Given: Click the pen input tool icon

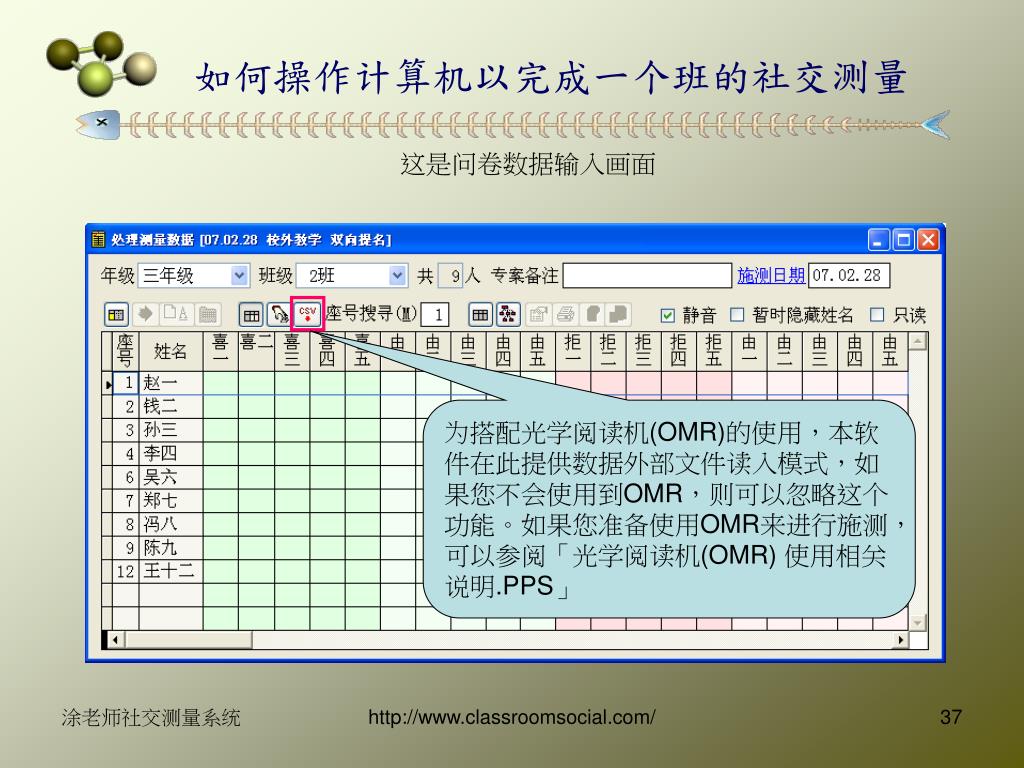Looking at the screenshot, I should [280, 315].
